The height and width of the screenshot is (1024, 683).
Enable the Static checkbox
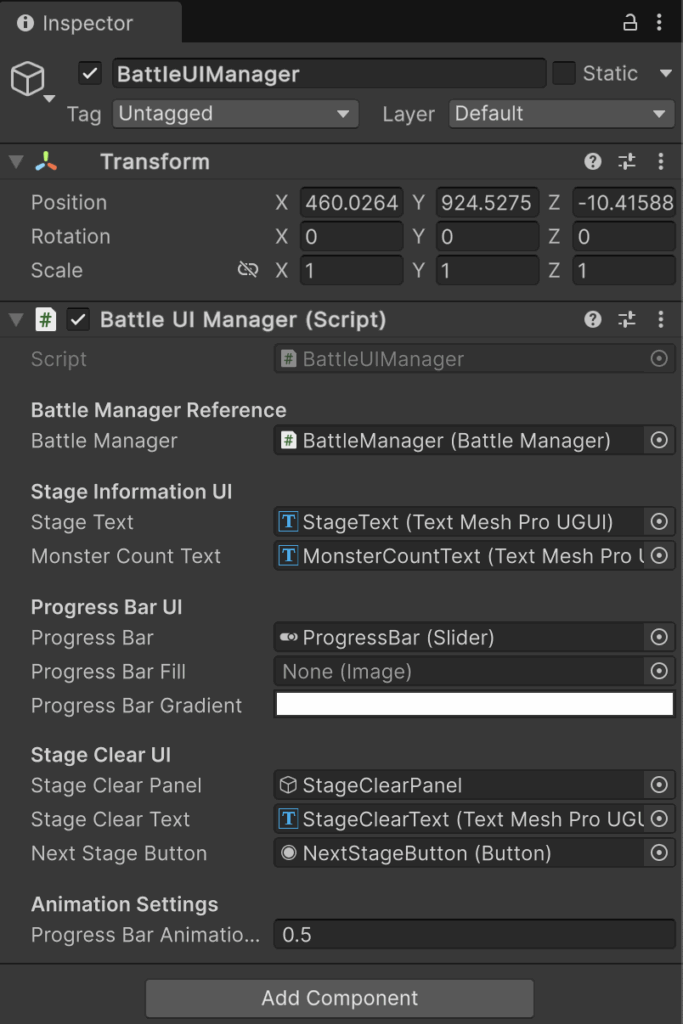click(x=564, y=73)
